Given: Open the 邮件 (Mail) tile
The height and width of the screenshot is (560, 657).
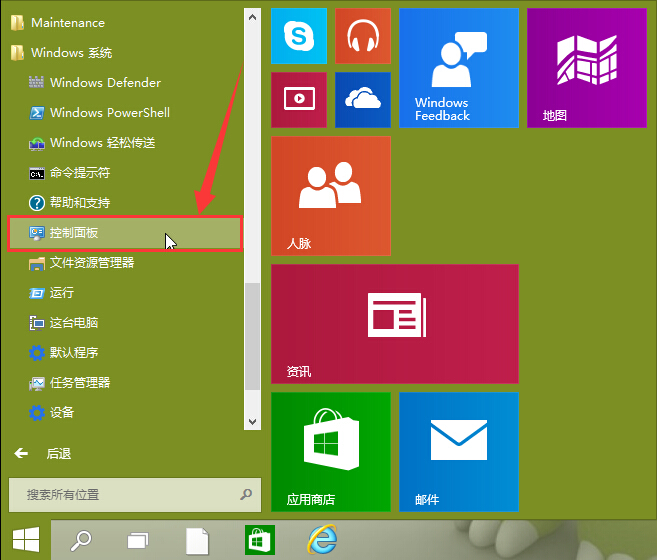Looking at the screenshot, I should pos(458,451).
